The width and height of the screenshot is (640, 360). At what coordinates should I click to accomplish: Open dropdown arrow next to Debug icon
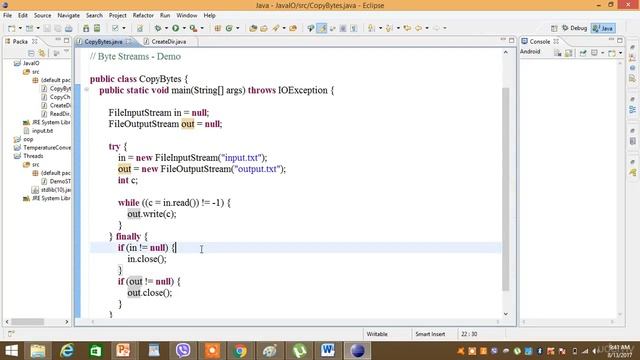click(x=166, y=28)
